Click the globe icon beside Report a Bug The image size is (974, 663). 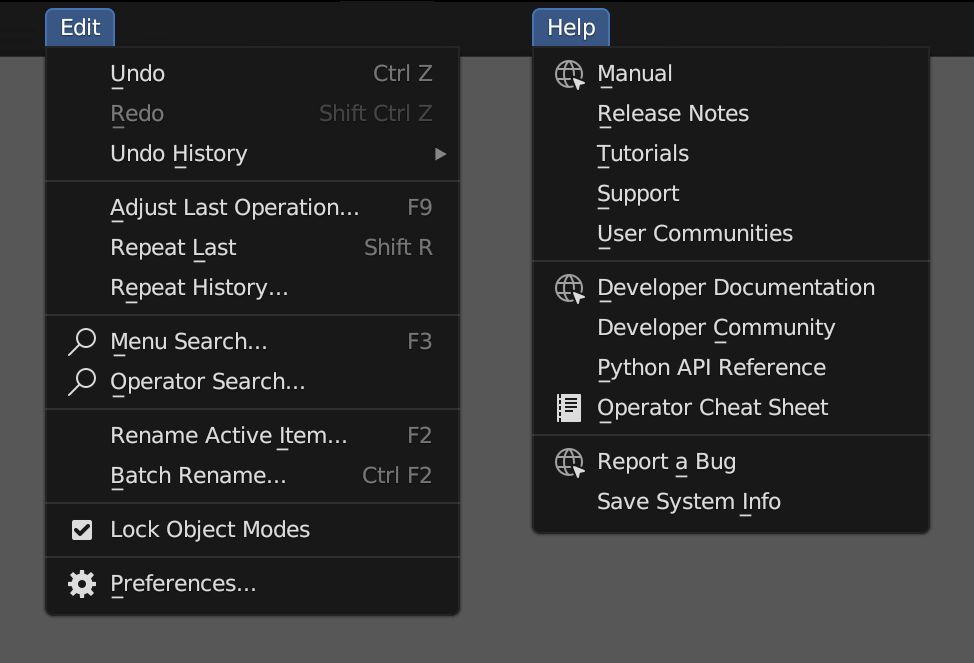[569, 463]
